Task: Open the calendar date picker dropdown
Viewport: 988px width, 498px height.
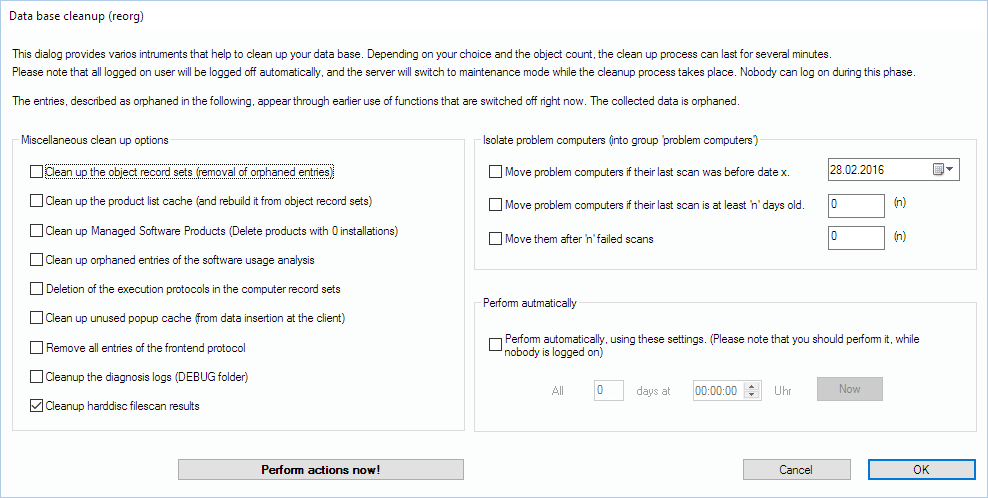Action: point(944,170)
